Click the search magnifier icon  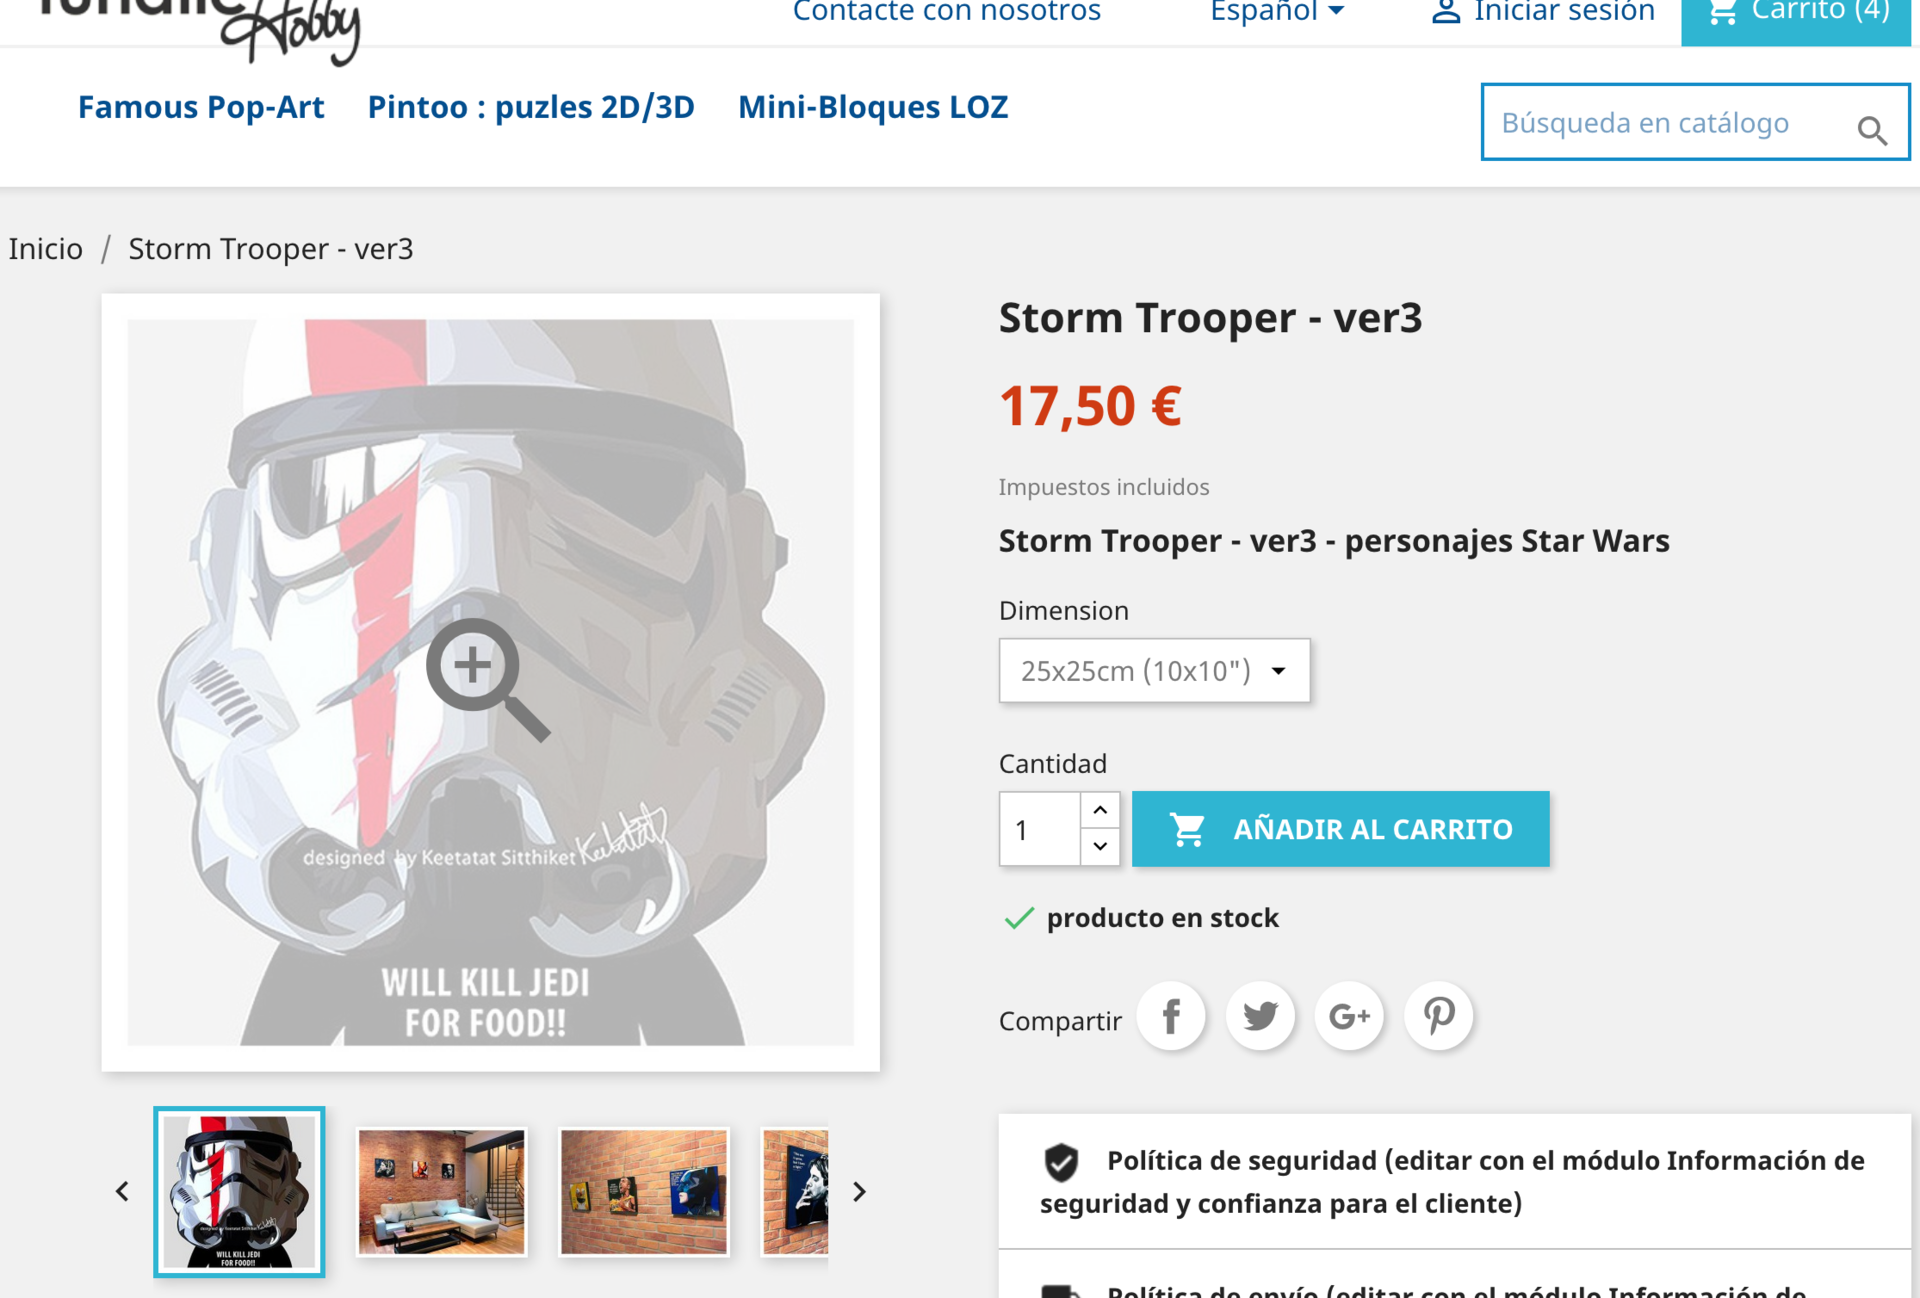(x=1872, y=130)
